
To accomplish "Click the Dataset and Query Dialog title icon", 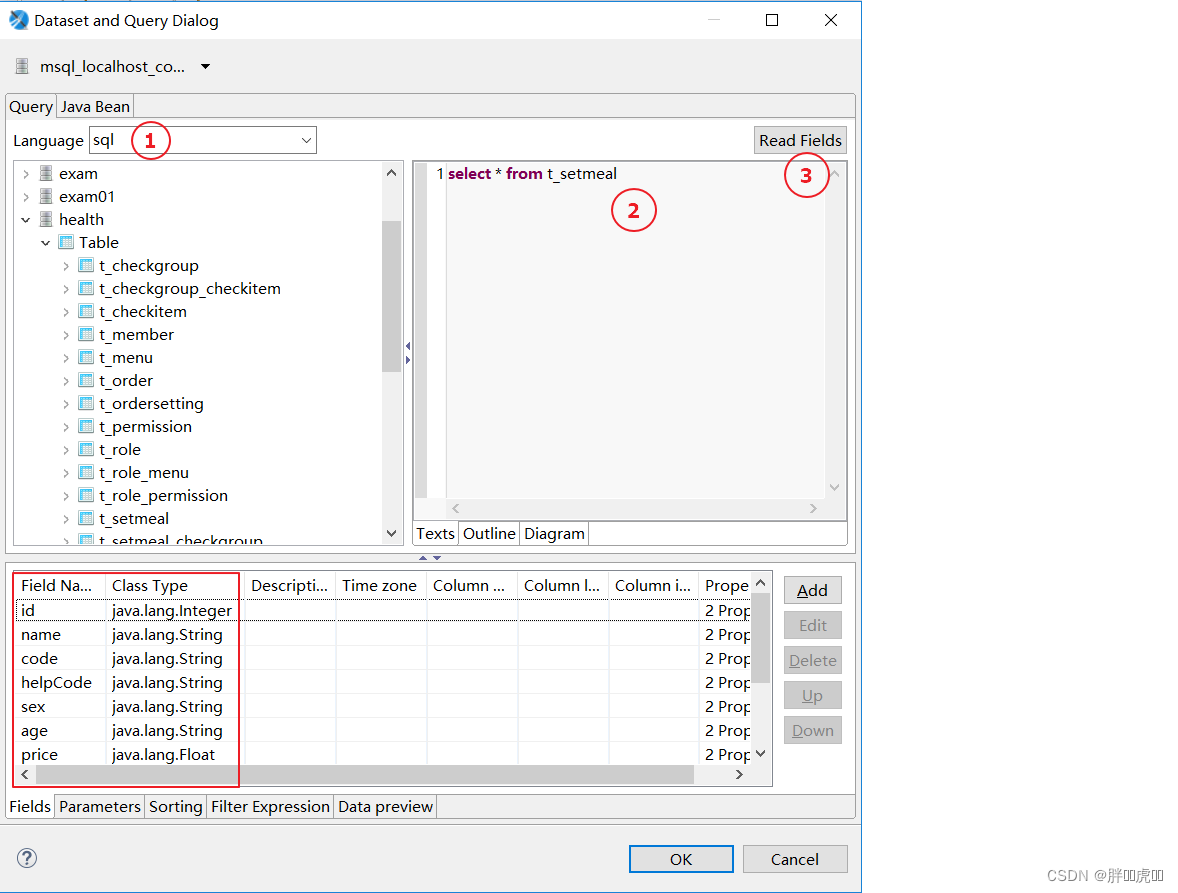I will pyautogui.click(x=19, y=20).
